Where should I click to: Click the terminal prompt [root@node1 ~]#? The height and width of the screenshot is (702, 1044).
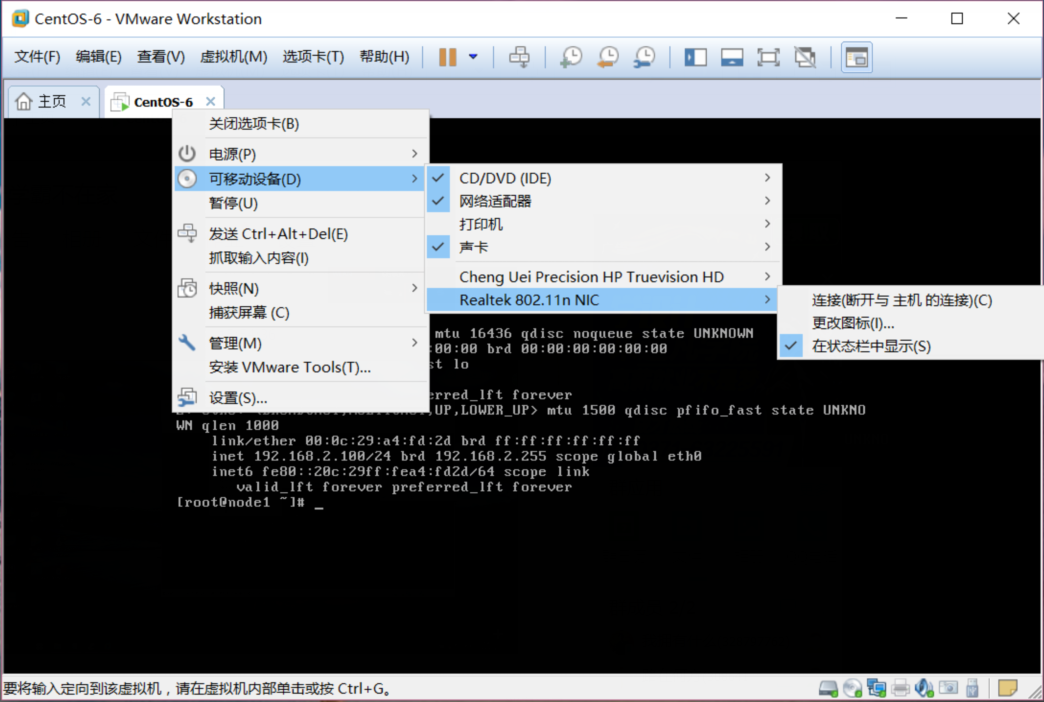240,502
